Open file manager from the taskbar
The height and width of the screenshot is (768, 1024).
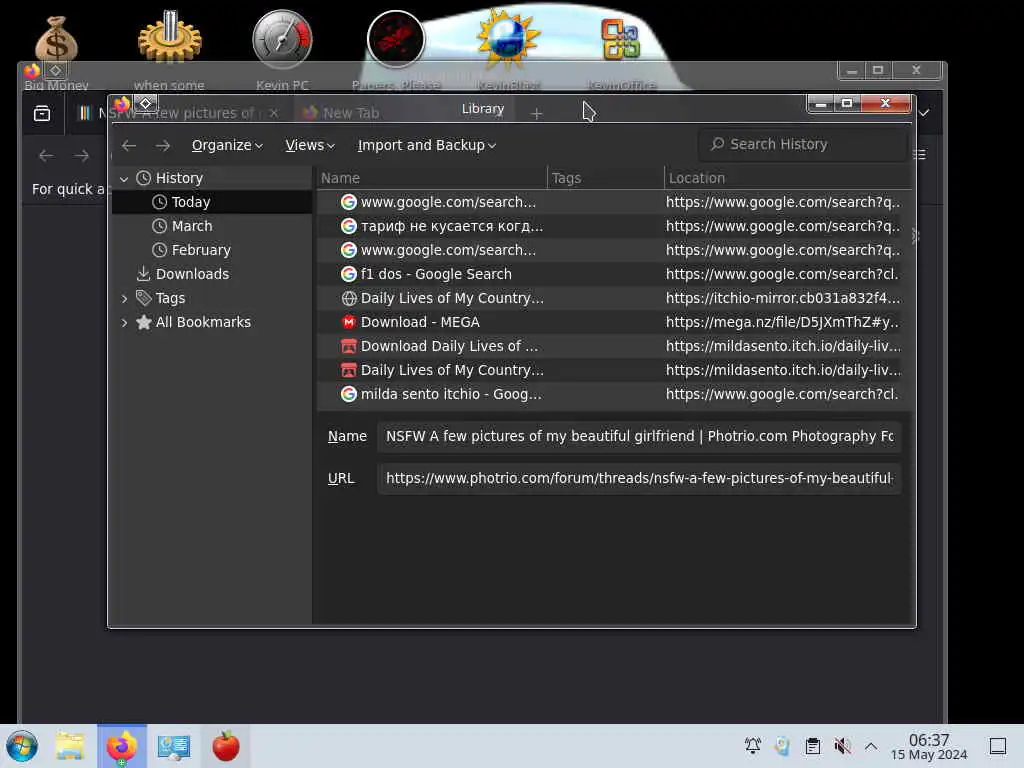point(70,746)
